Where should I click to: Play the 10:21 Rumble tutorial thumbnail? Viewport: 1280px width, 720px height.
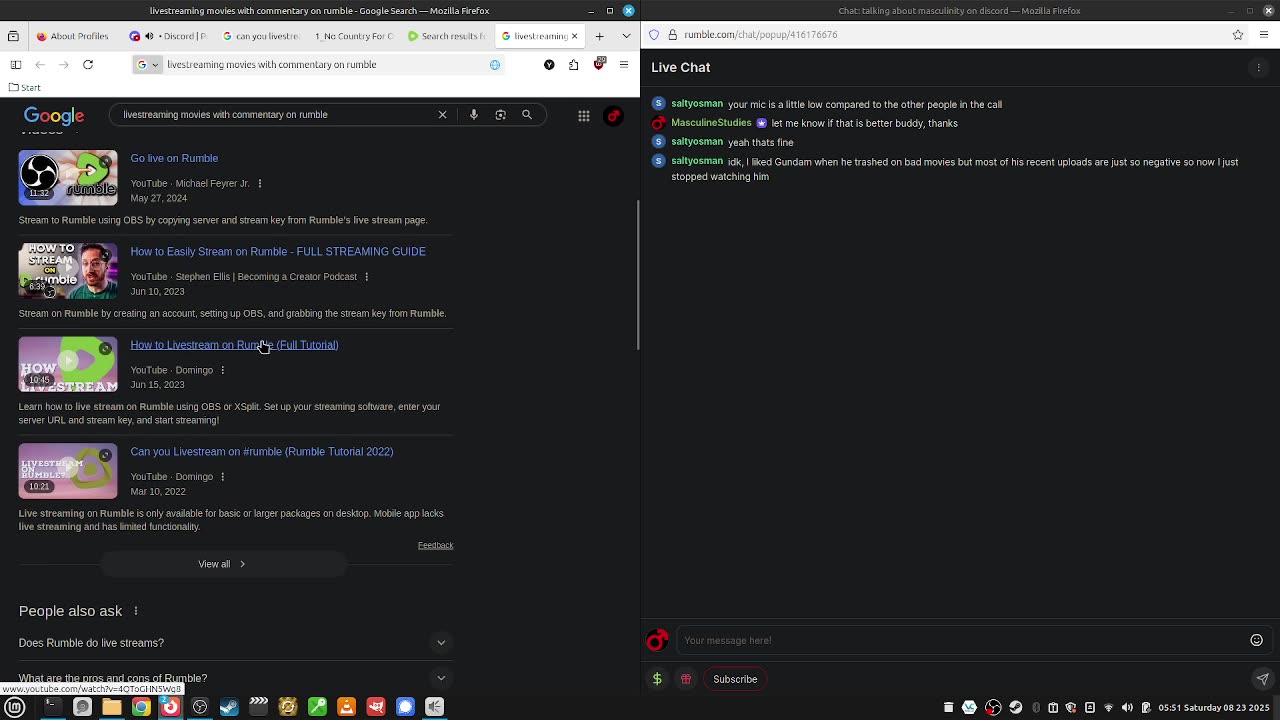(x=68, y=471)
